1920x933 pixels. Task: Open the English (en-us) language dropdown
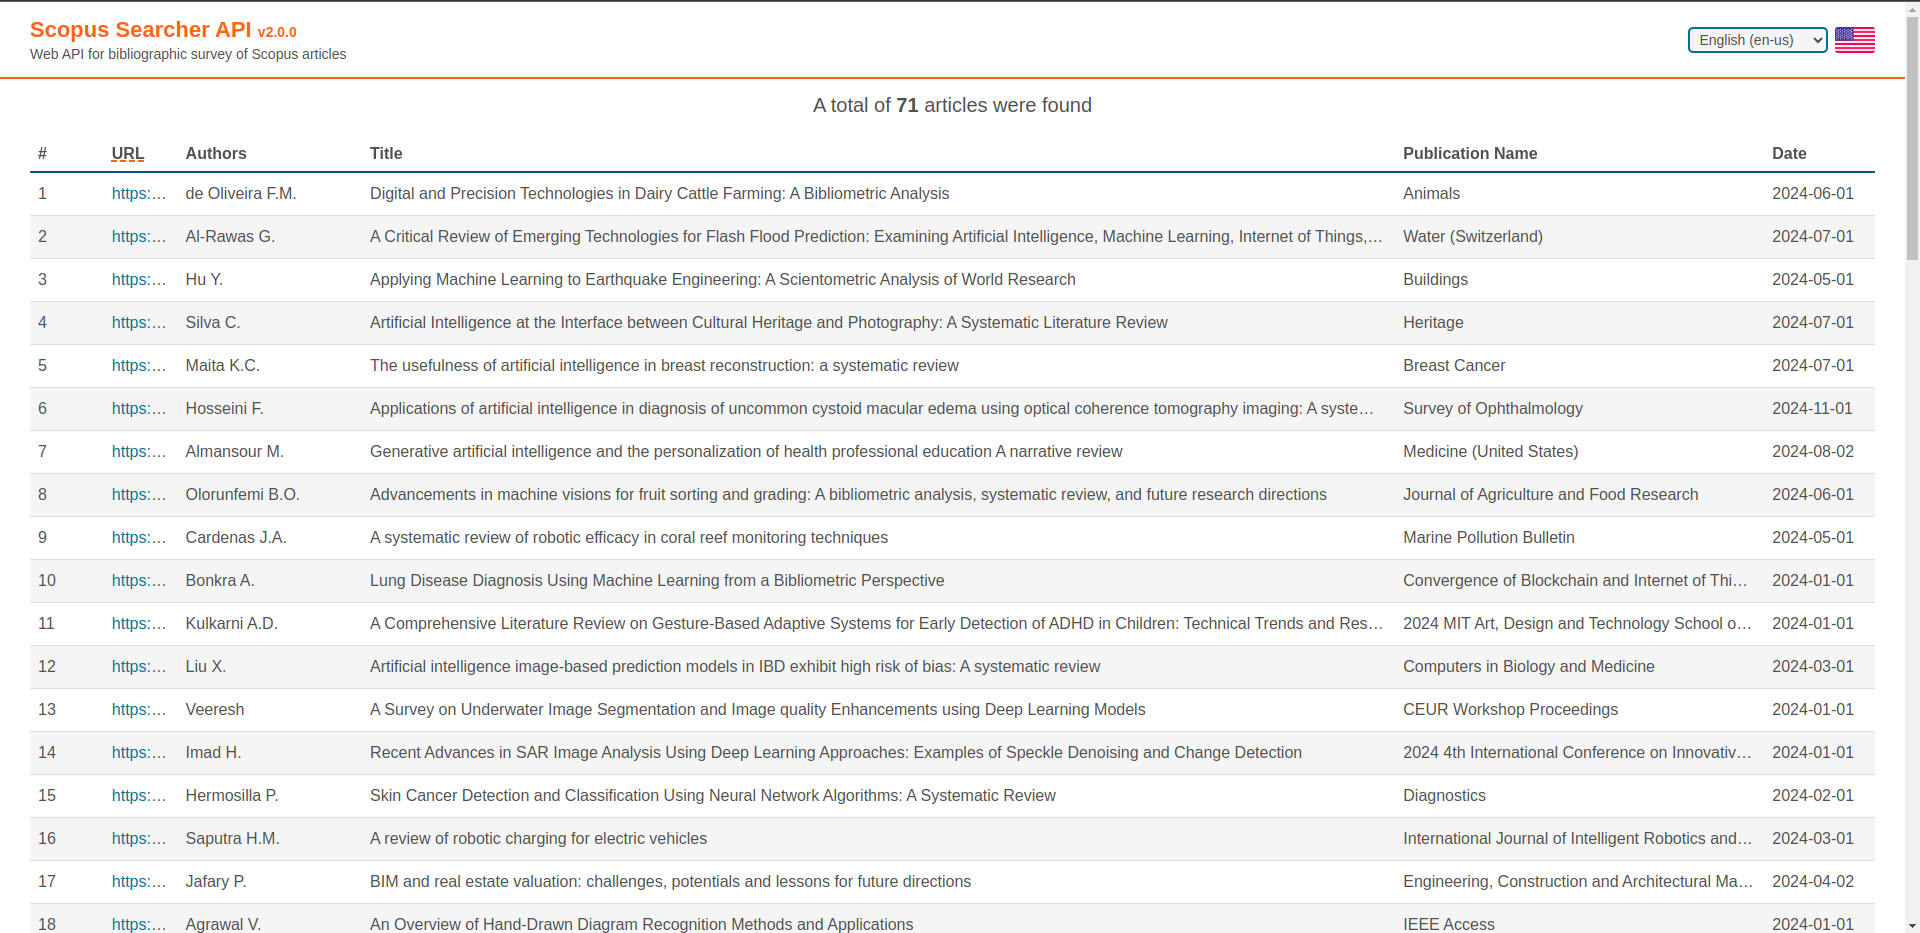point(1757,40)
